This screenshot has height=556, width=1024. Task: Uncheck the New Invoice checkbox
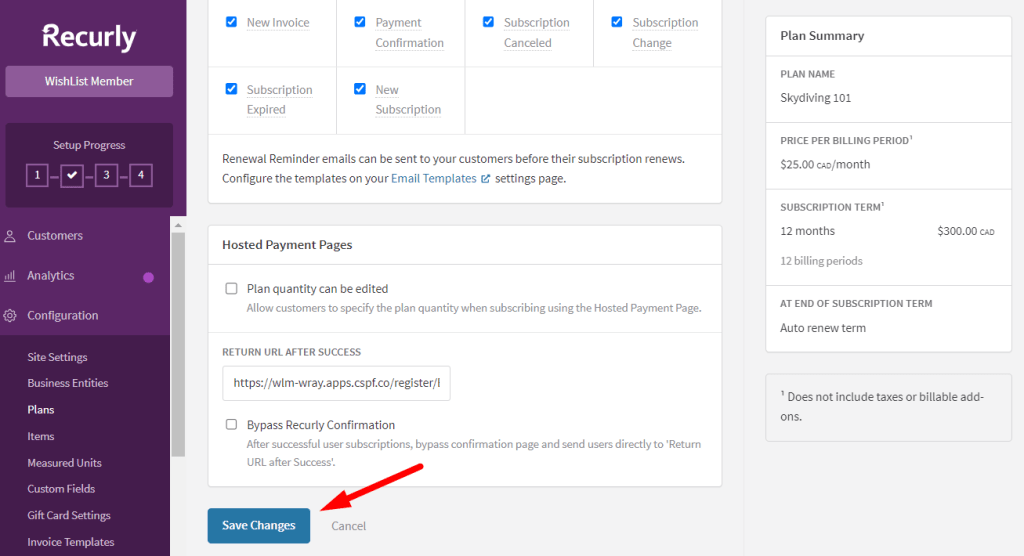[x=231, y=22]
